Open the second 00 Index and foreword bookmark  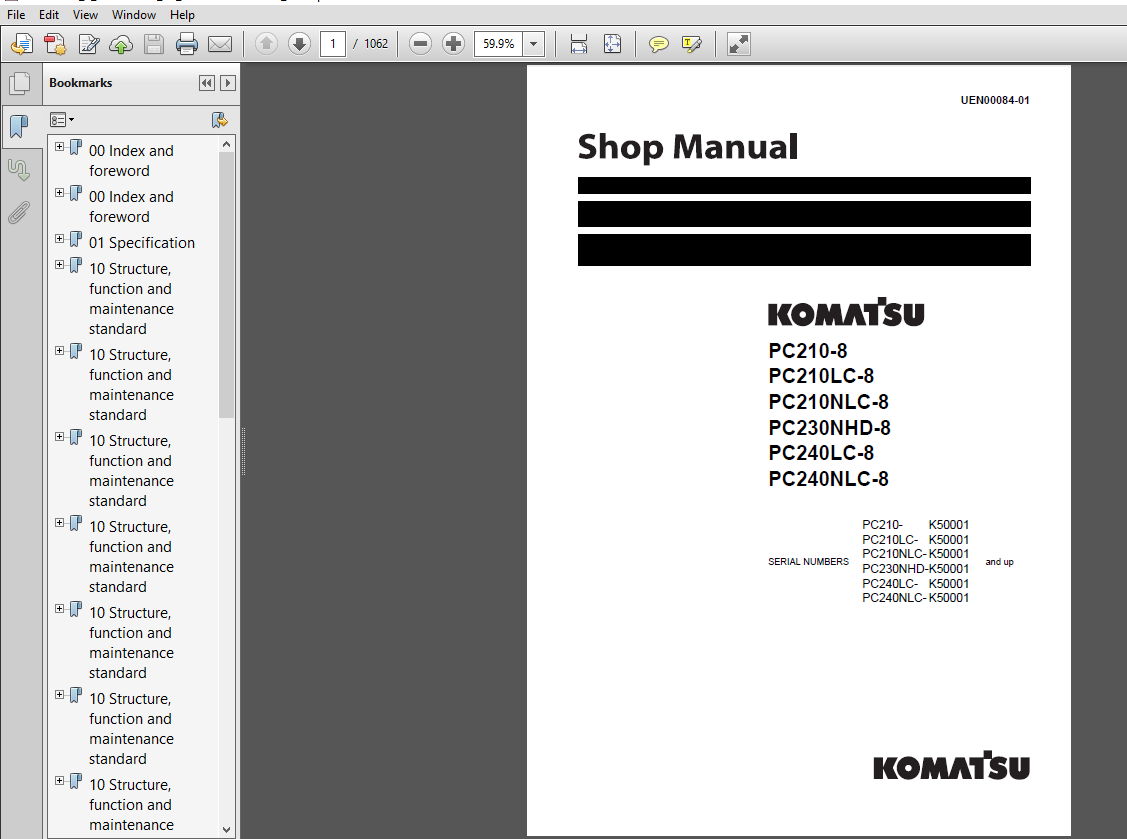(x=131, y=206)
